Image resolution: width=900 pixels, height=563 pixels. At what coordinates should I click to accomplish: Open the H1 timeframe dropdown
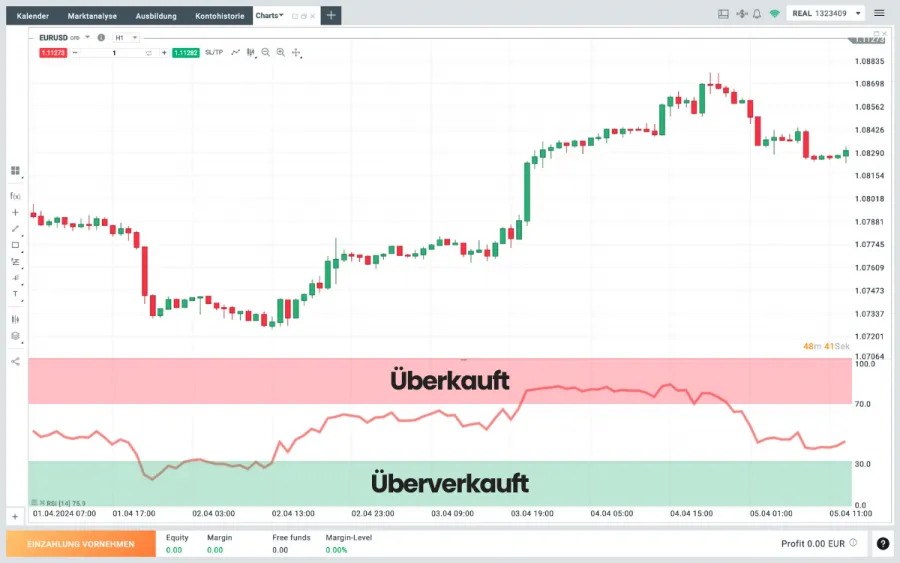pos(126,37)
